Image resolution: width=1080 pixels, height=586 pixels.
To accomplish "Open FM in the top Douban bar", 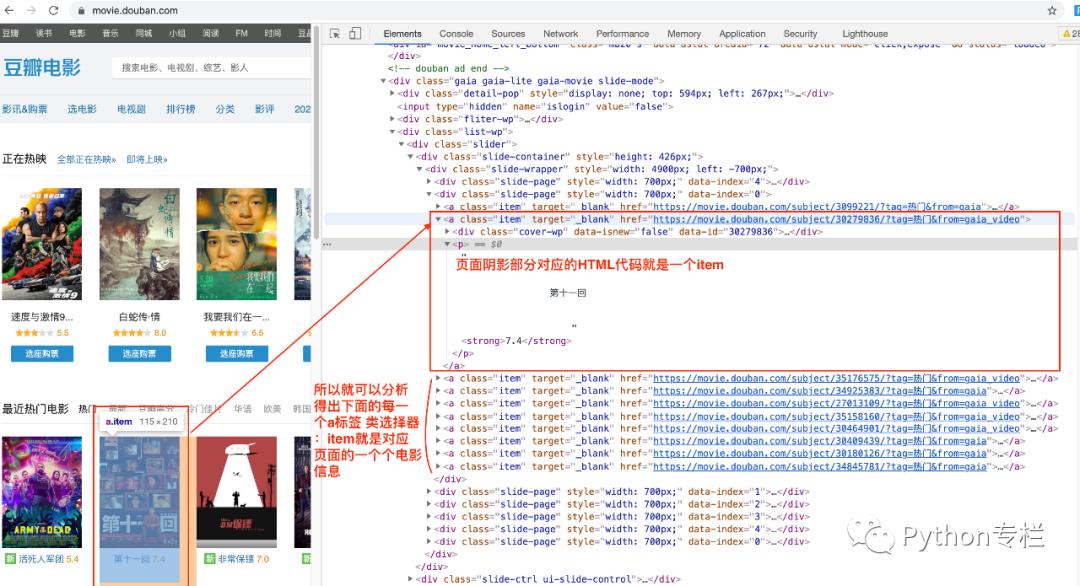I will point(241,33).
